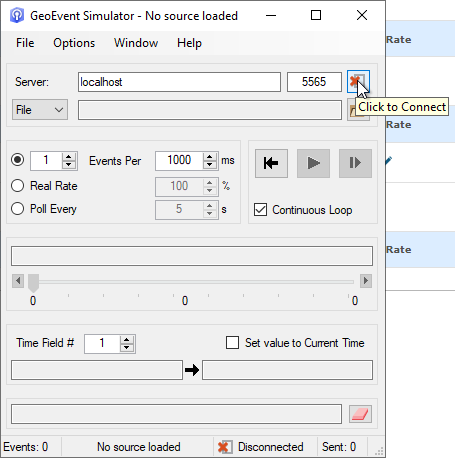This screenshot has height=461, width=455.
Task: Open the File menu
Action: coord(25,43)
